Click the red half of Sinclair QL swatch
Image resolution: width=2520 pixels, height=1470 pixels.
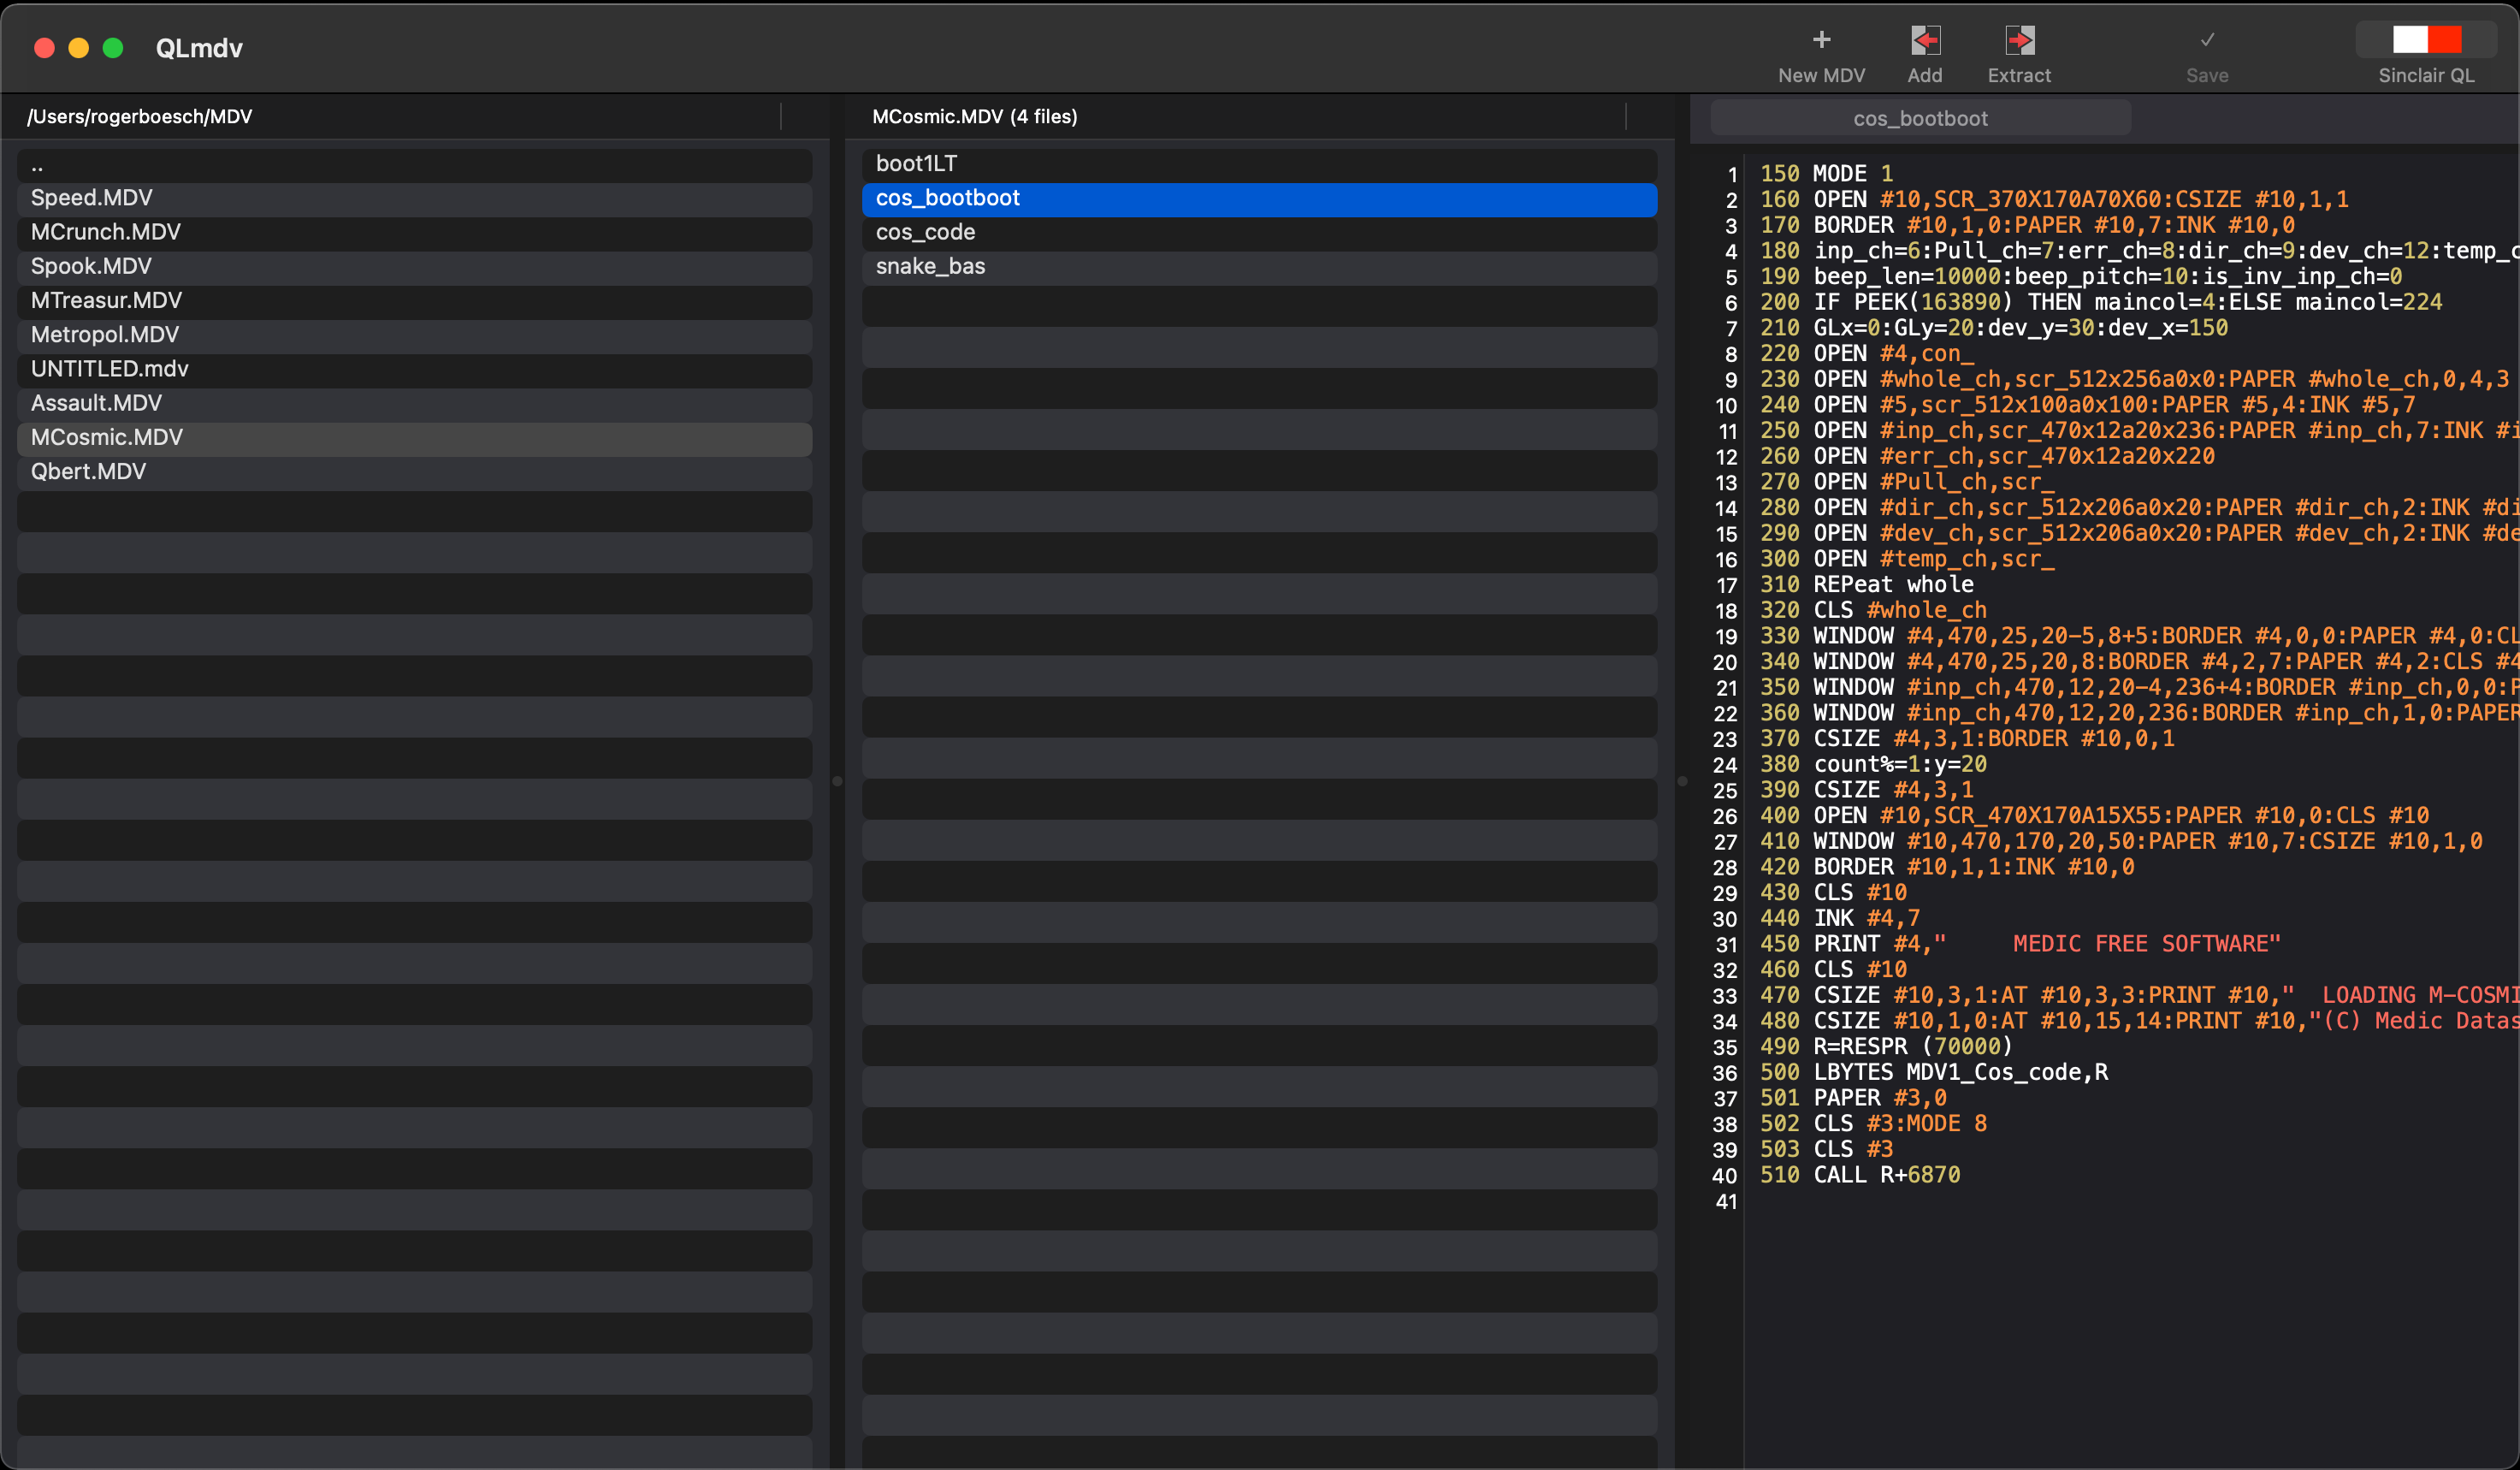coord(2443,40)
